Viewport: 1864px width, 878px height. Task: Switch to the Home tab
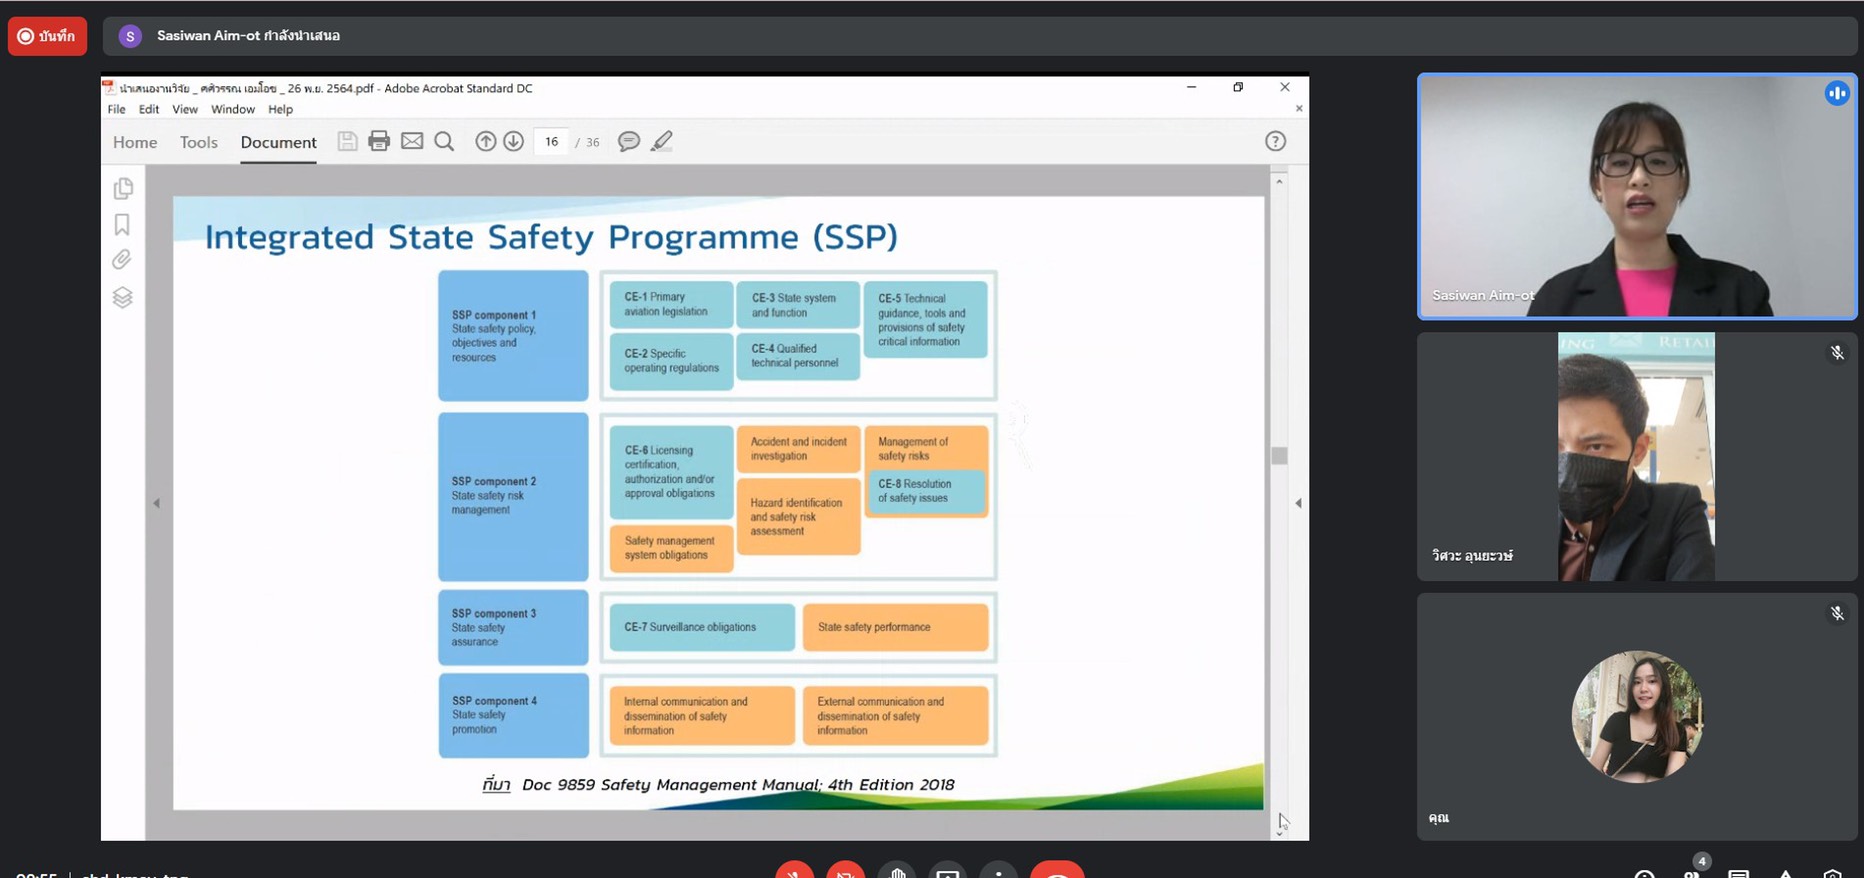(135, 142)
